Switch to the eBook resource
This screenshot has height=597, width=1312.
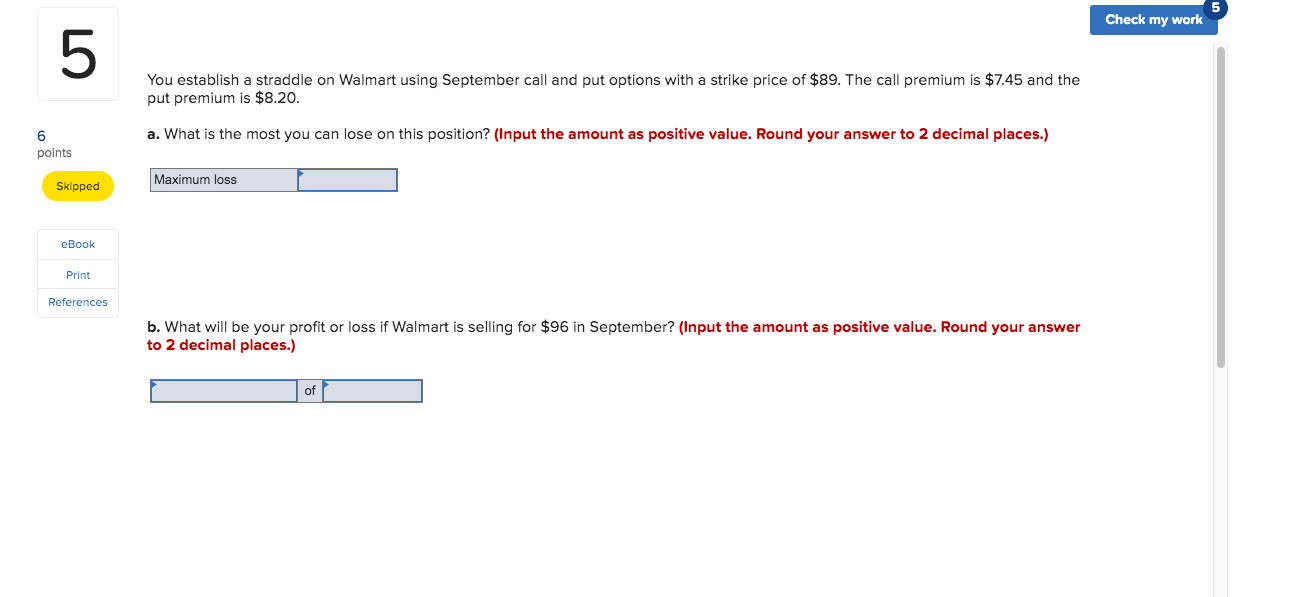(77, 243)
